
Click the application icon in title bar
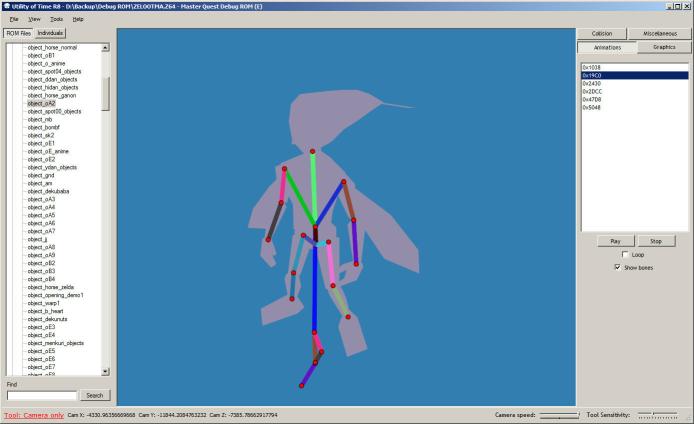[6, 6]
